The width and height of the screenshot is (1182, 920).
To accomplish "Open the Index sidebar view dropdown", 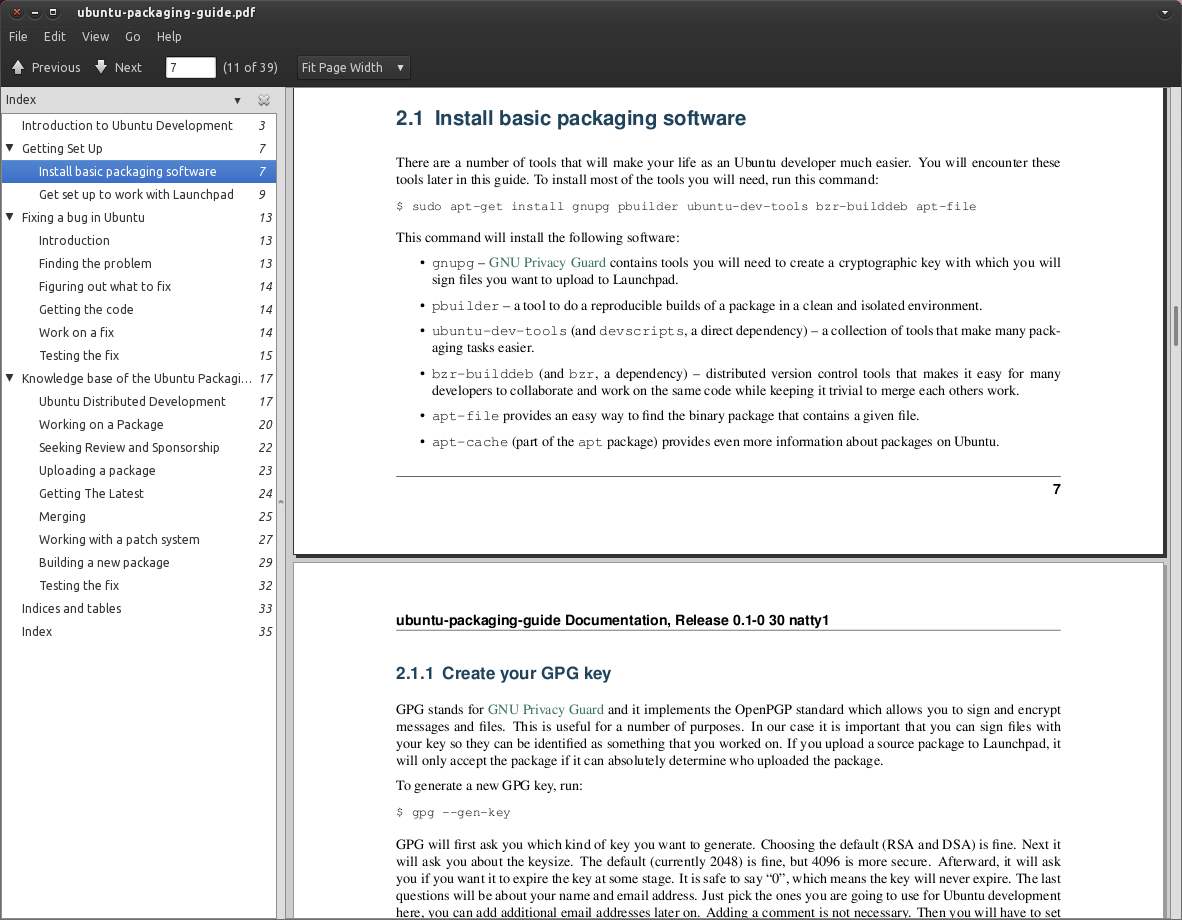I will 237,100.
